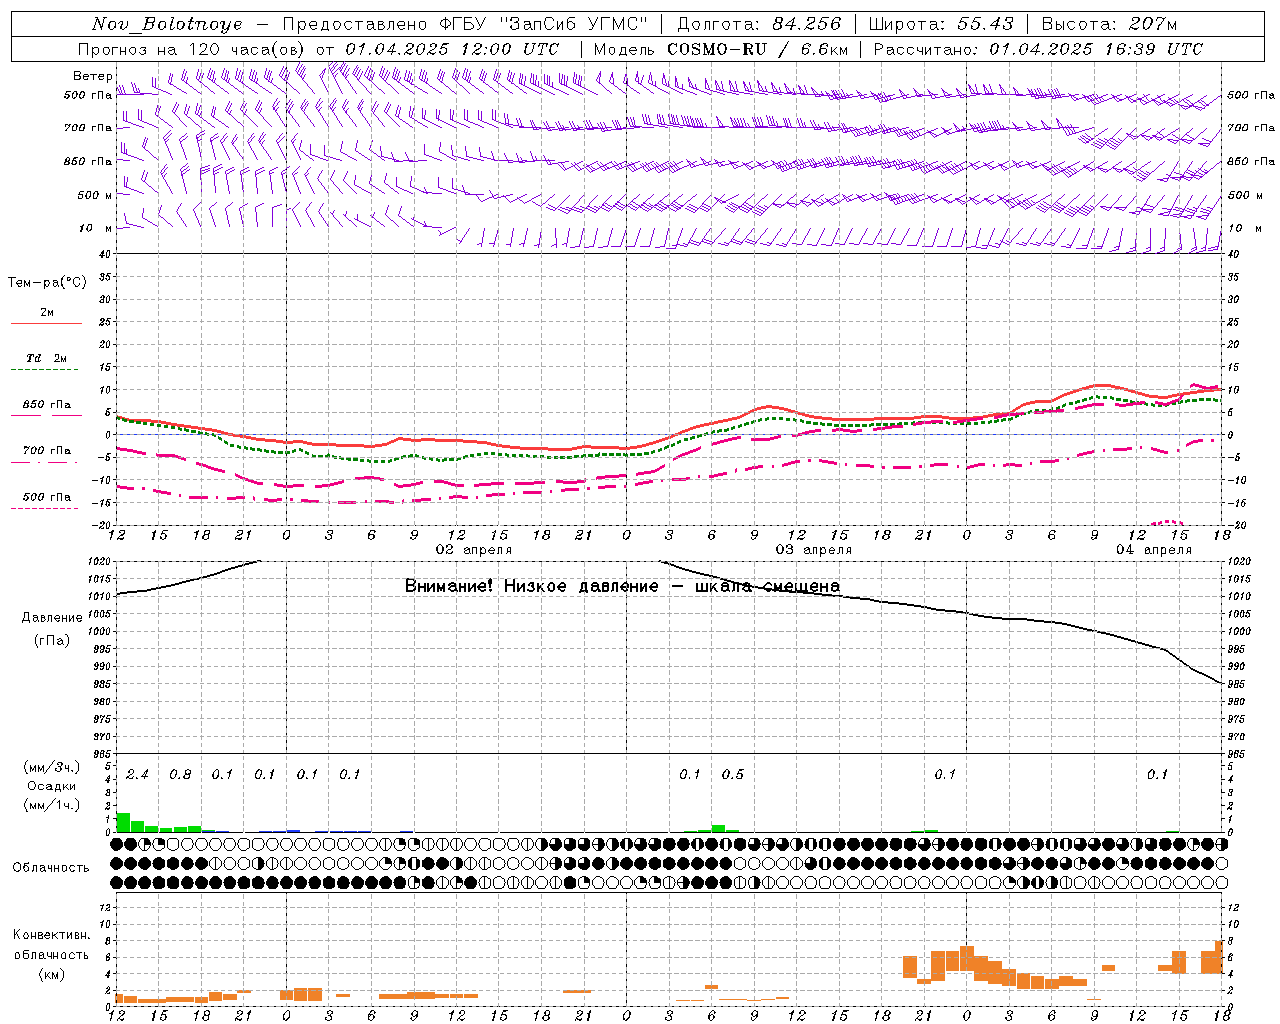The width and height of the screenshot is (1280, 1024).
Task: Click the dash-dot pink line sample under legend '500 гПа'
Action: (44, 508)
